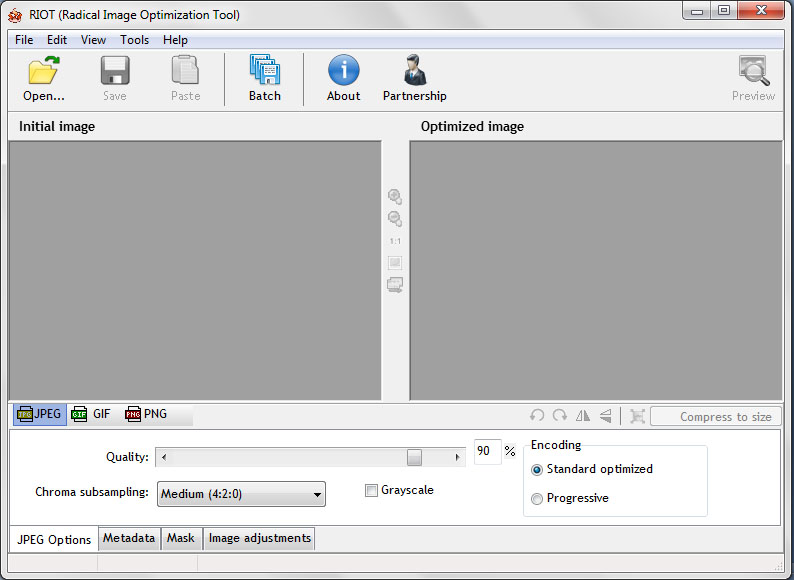Click the Save floppy disk icon

coord(115,70)
